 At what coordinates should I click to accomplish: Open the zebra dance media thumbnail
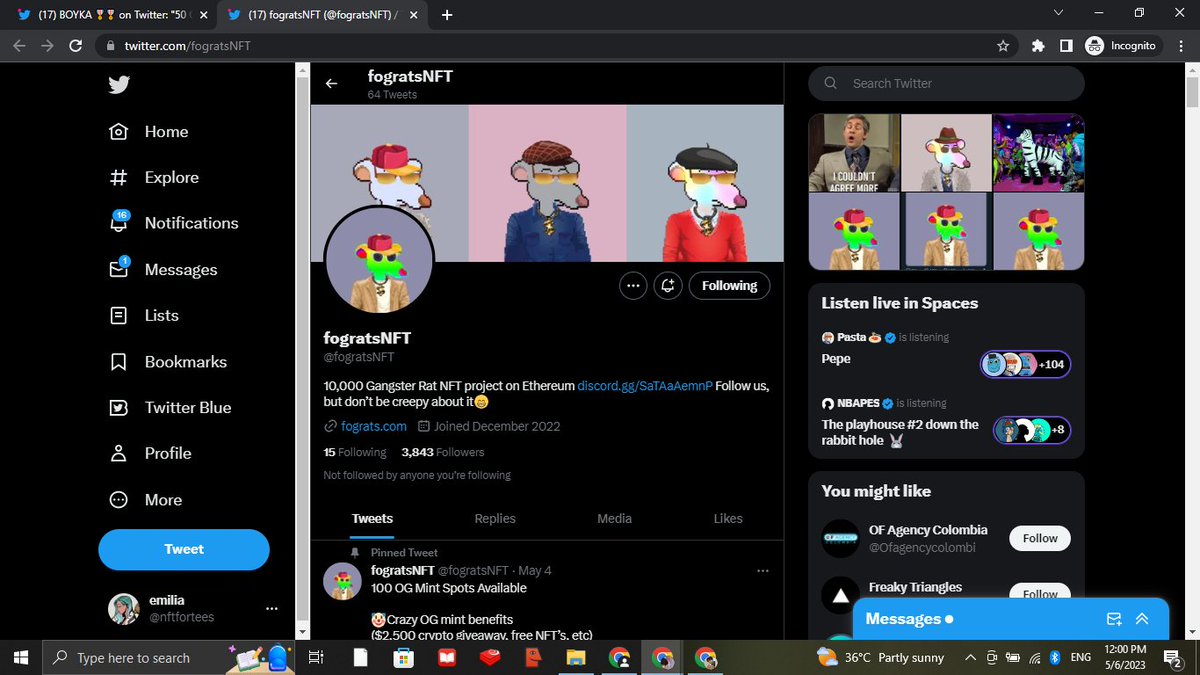click(x=1038, y=151)
